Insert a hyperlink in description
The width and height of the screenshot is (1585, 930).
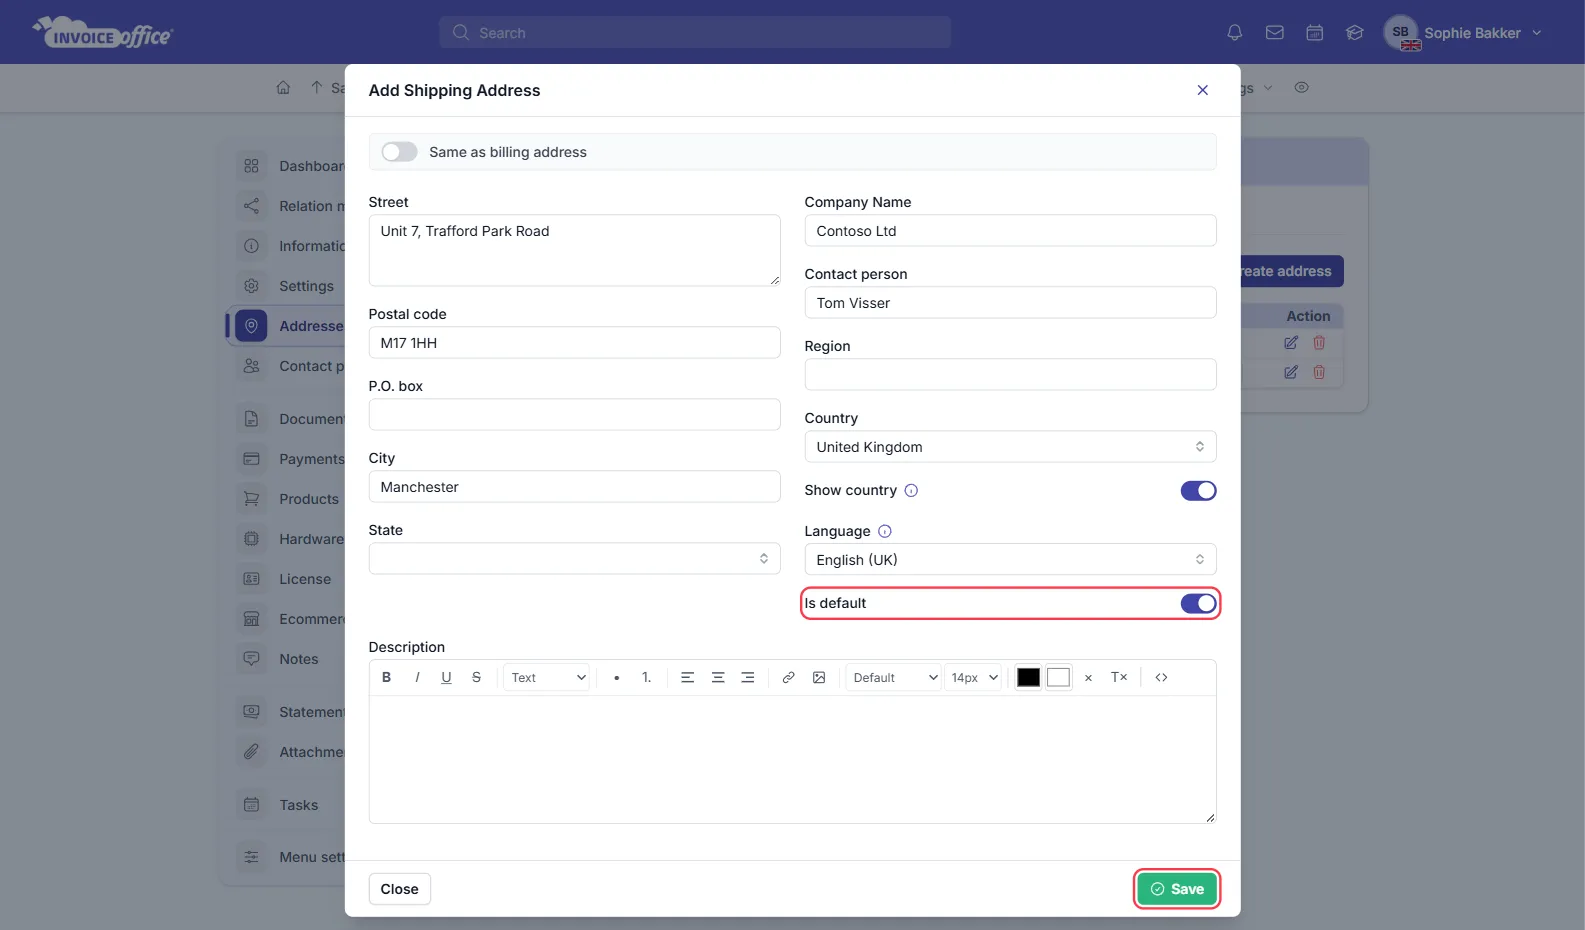pyautogui.click(x=789, y=678)
